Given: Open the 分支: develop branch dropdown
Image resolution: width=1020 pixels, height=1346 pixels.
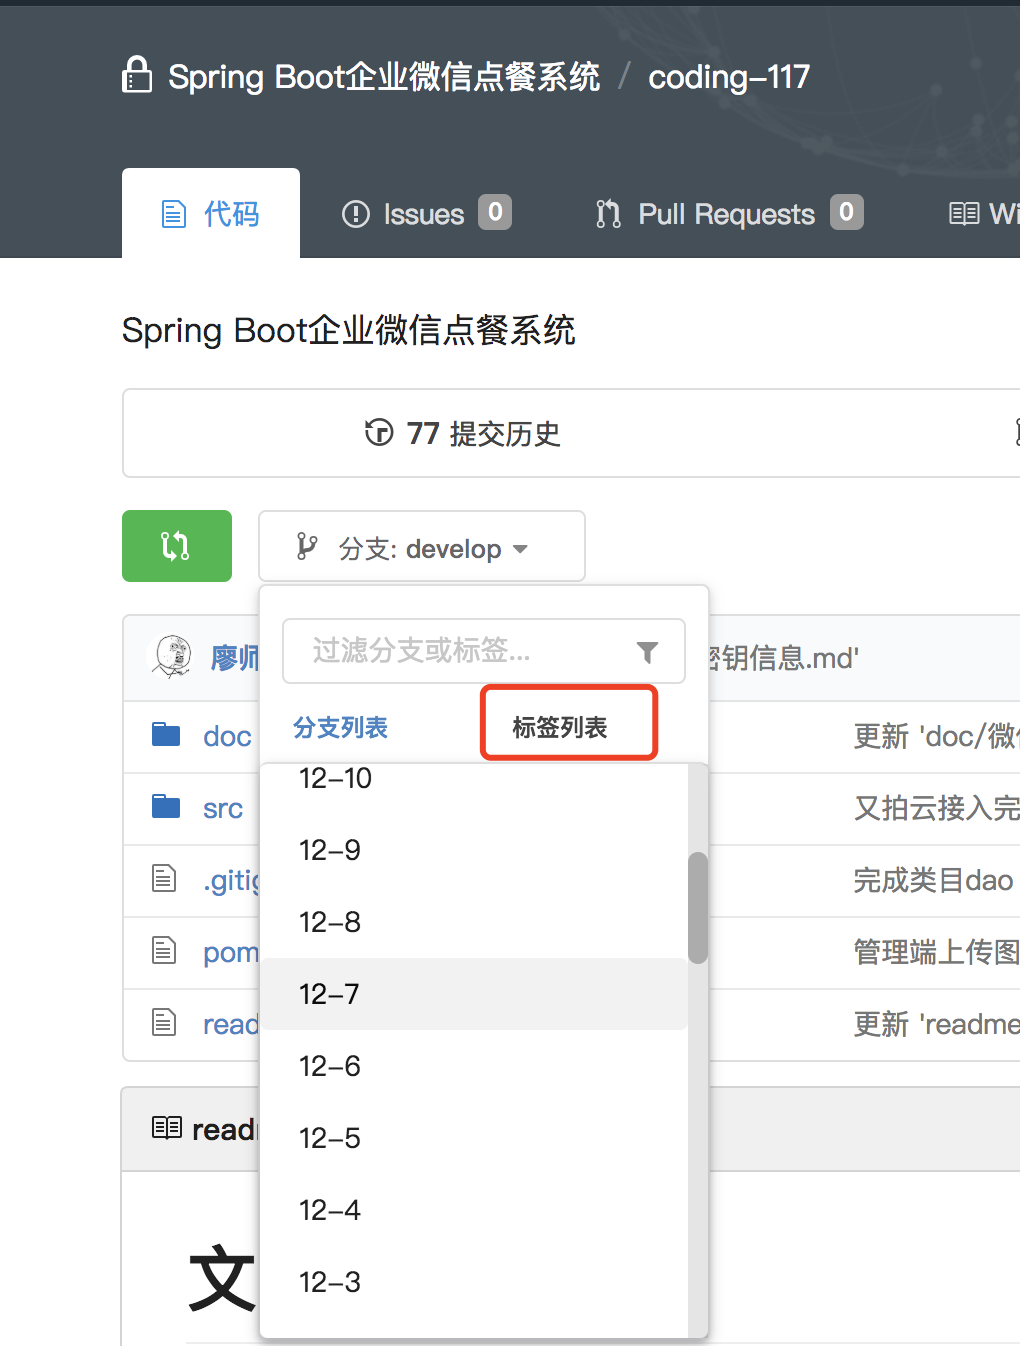Looking at the screenshot, I should pyautogui.click(x=422, y=546).
